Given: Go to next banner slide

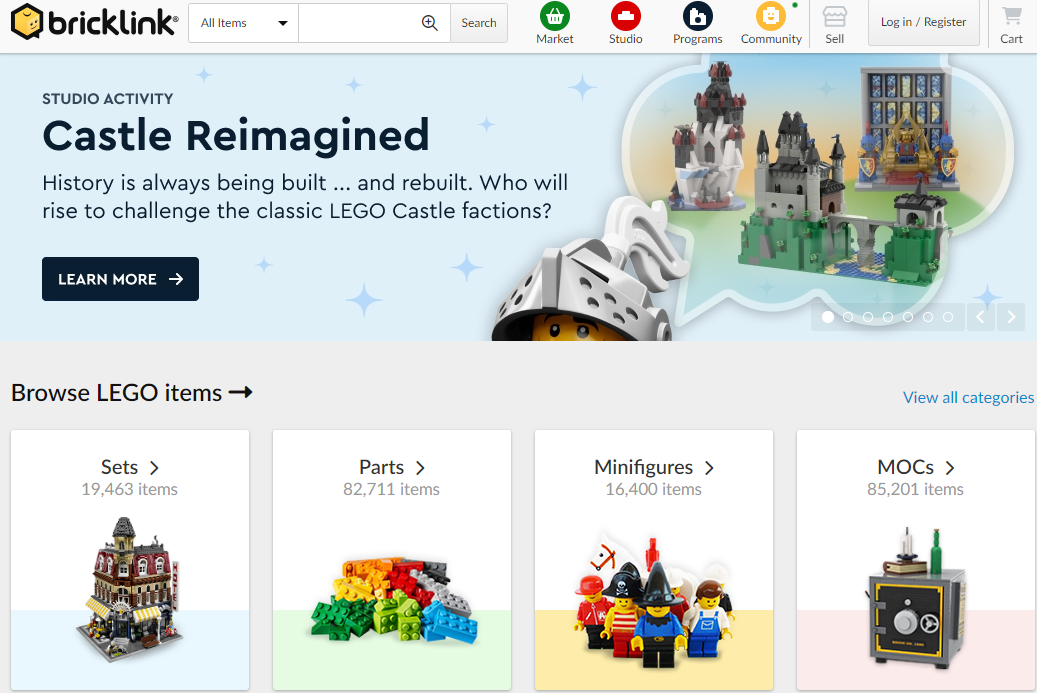Looking at the screenshot, I should 1011,317.
